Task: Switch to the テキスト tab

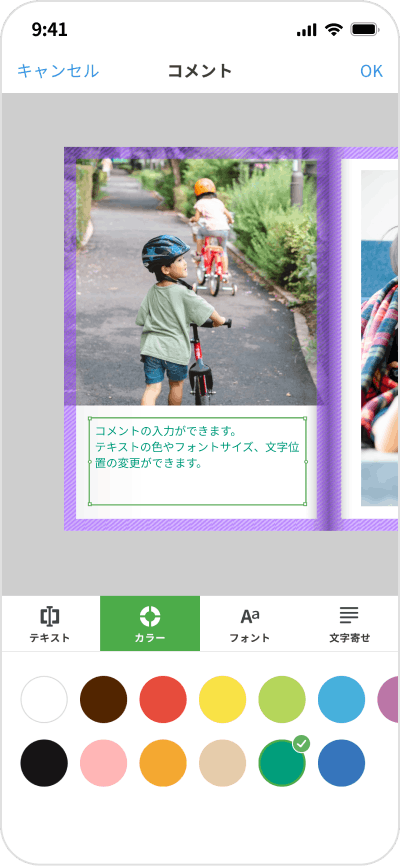Action: (50, 624)
